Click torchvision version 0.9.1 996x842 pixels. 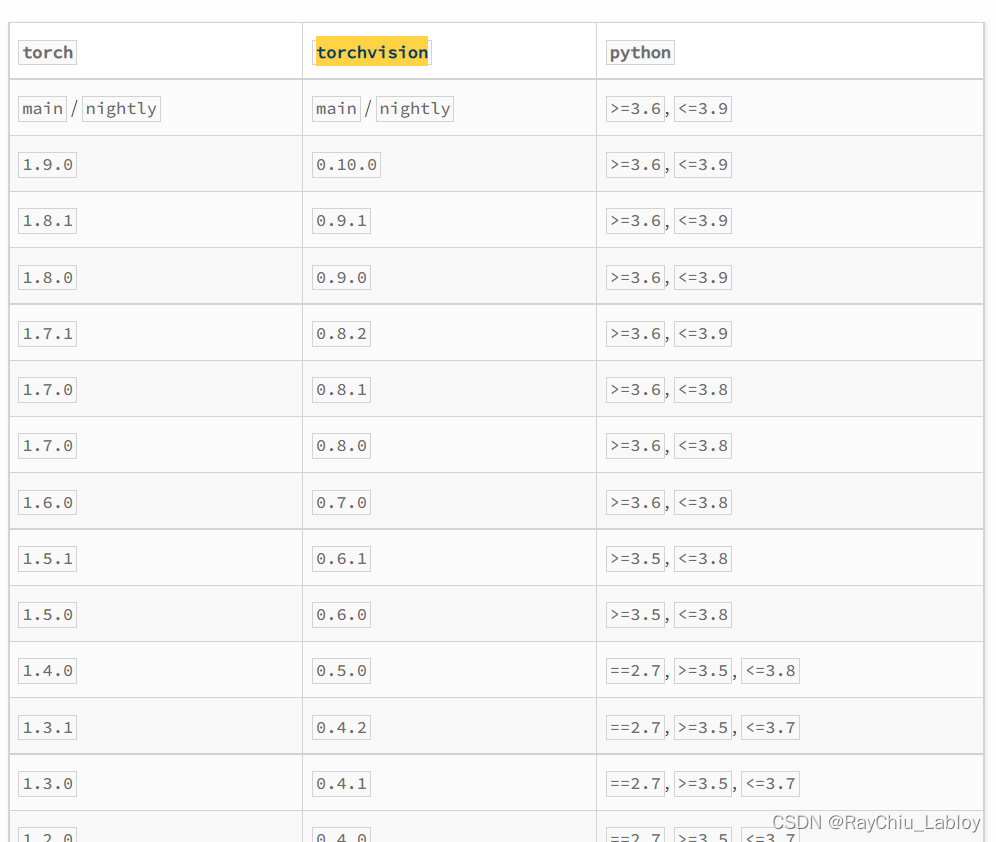click(341, 221)
